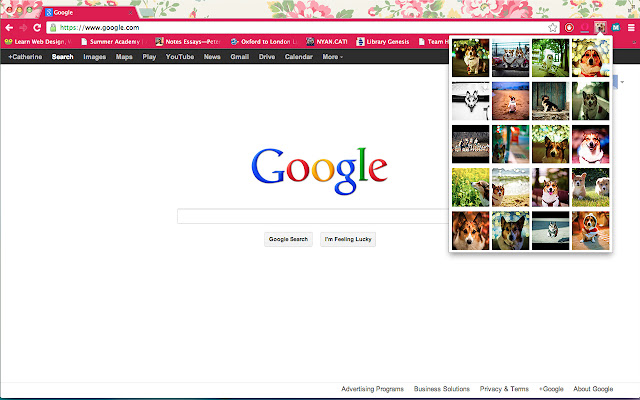The width and height of the screenshot is (640, 400).
Task: Select the black-and-white corgi thumbnail
Action: click(x=471, y=101)
